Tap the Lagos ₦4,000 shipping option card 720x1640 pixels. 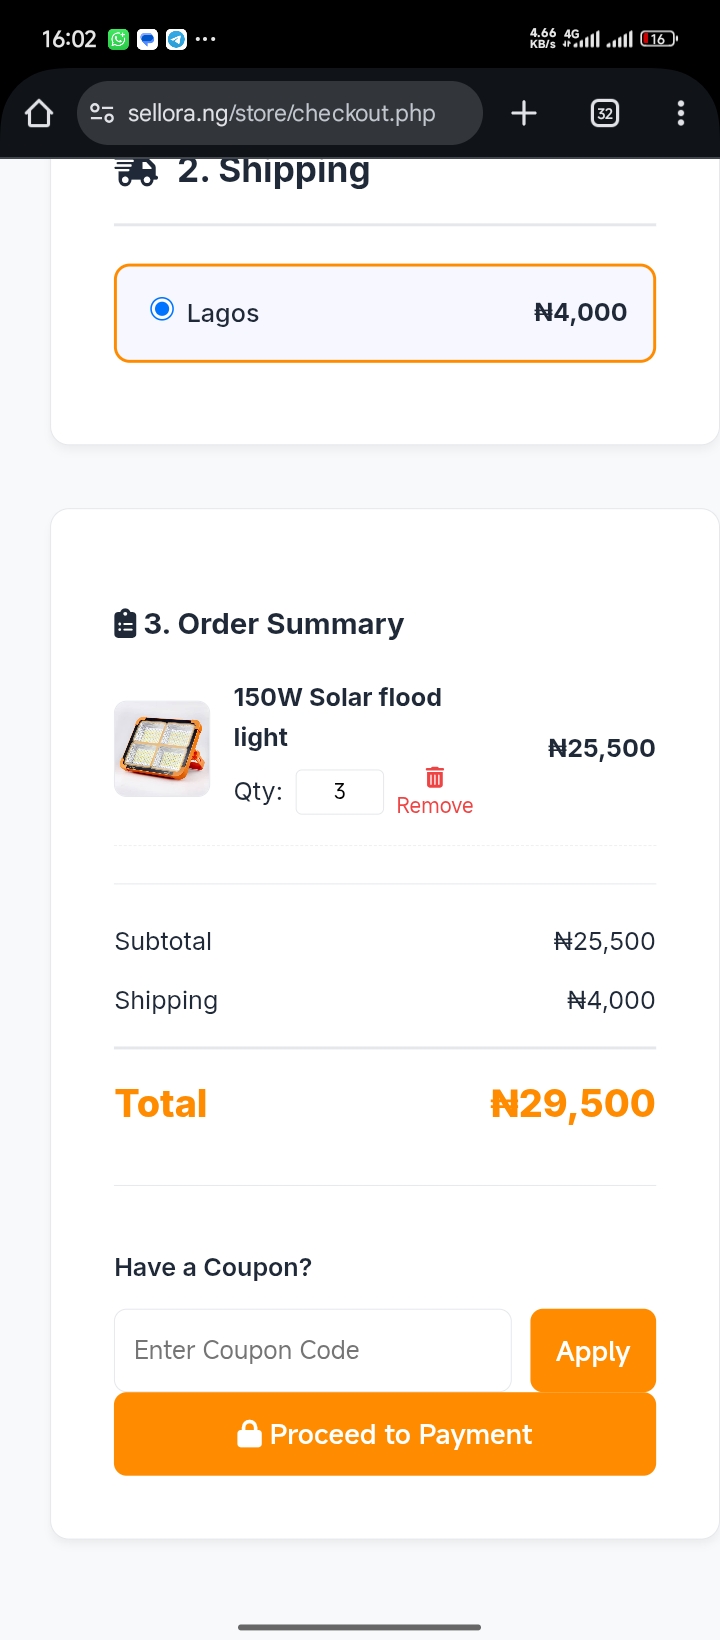point(385,313)
